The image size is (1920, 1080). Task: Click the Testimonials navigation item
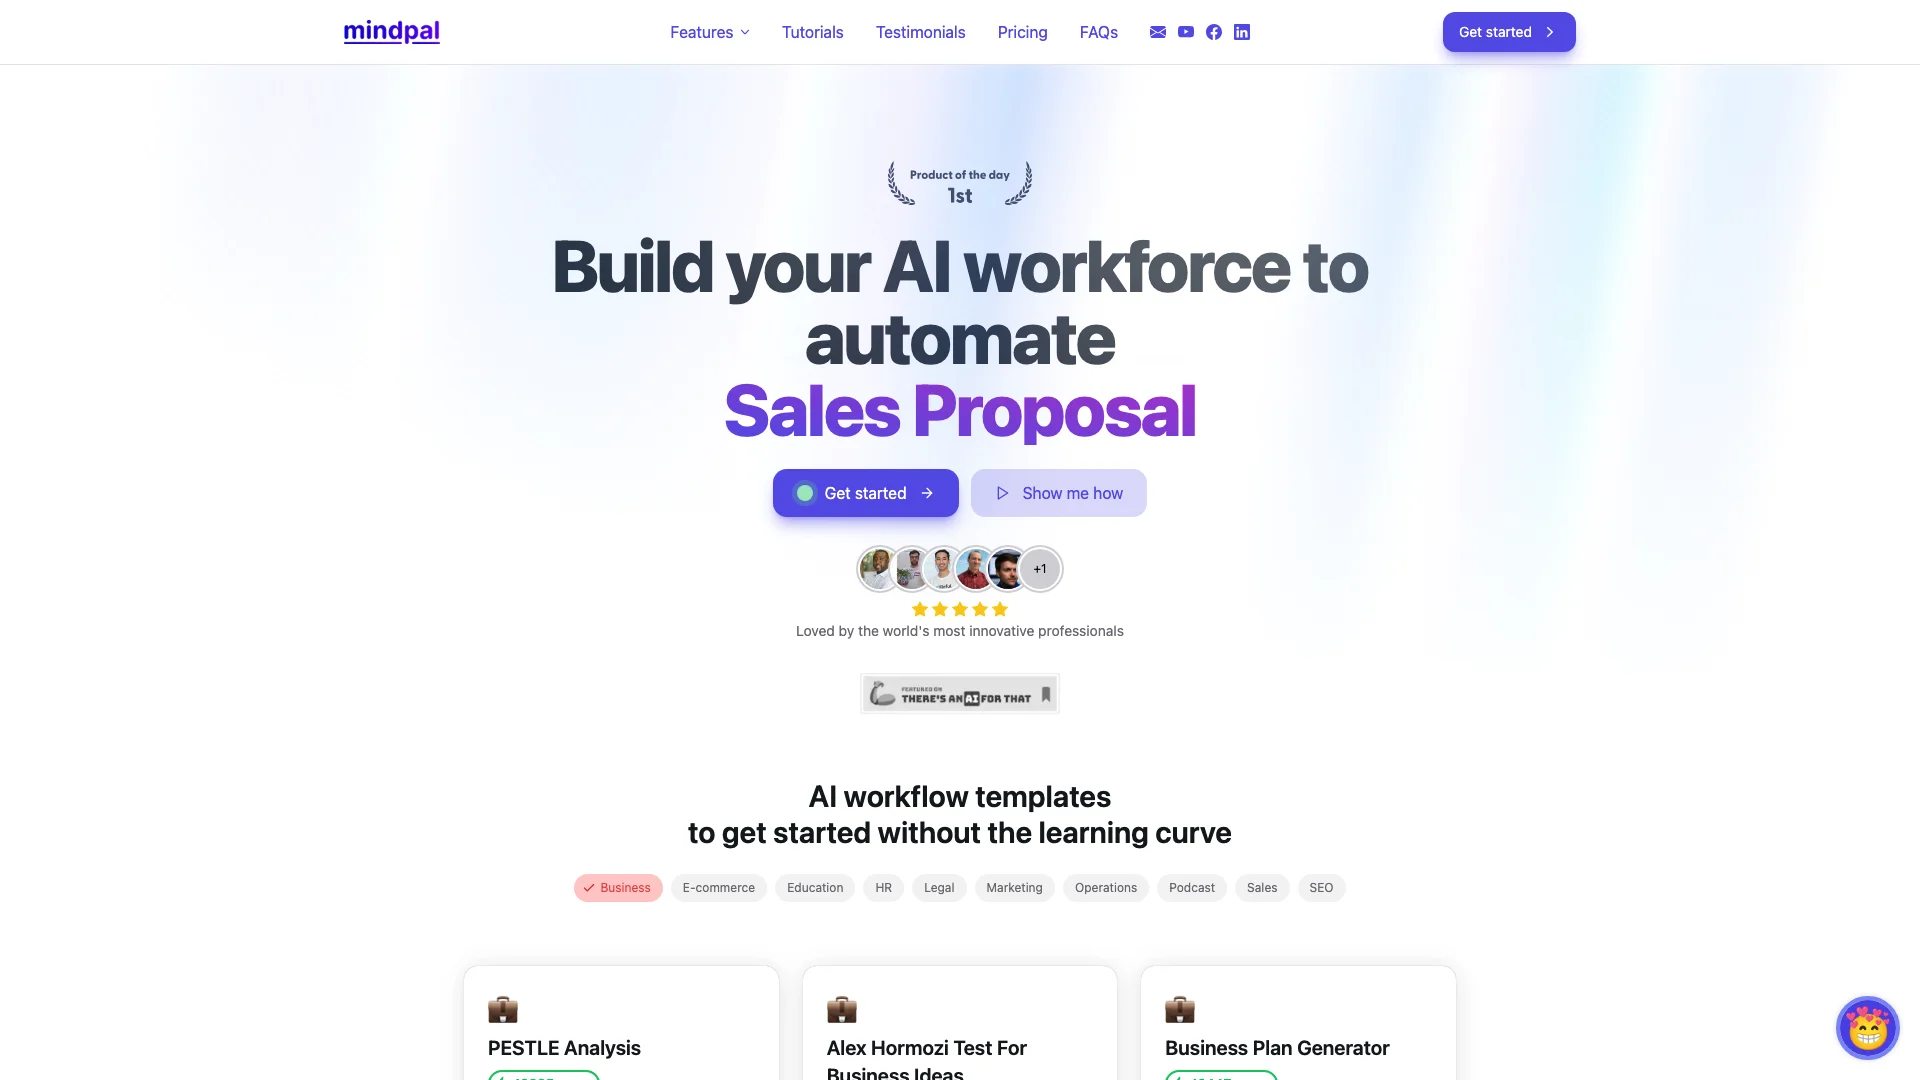pyautogui.click(x=920, y=32)
